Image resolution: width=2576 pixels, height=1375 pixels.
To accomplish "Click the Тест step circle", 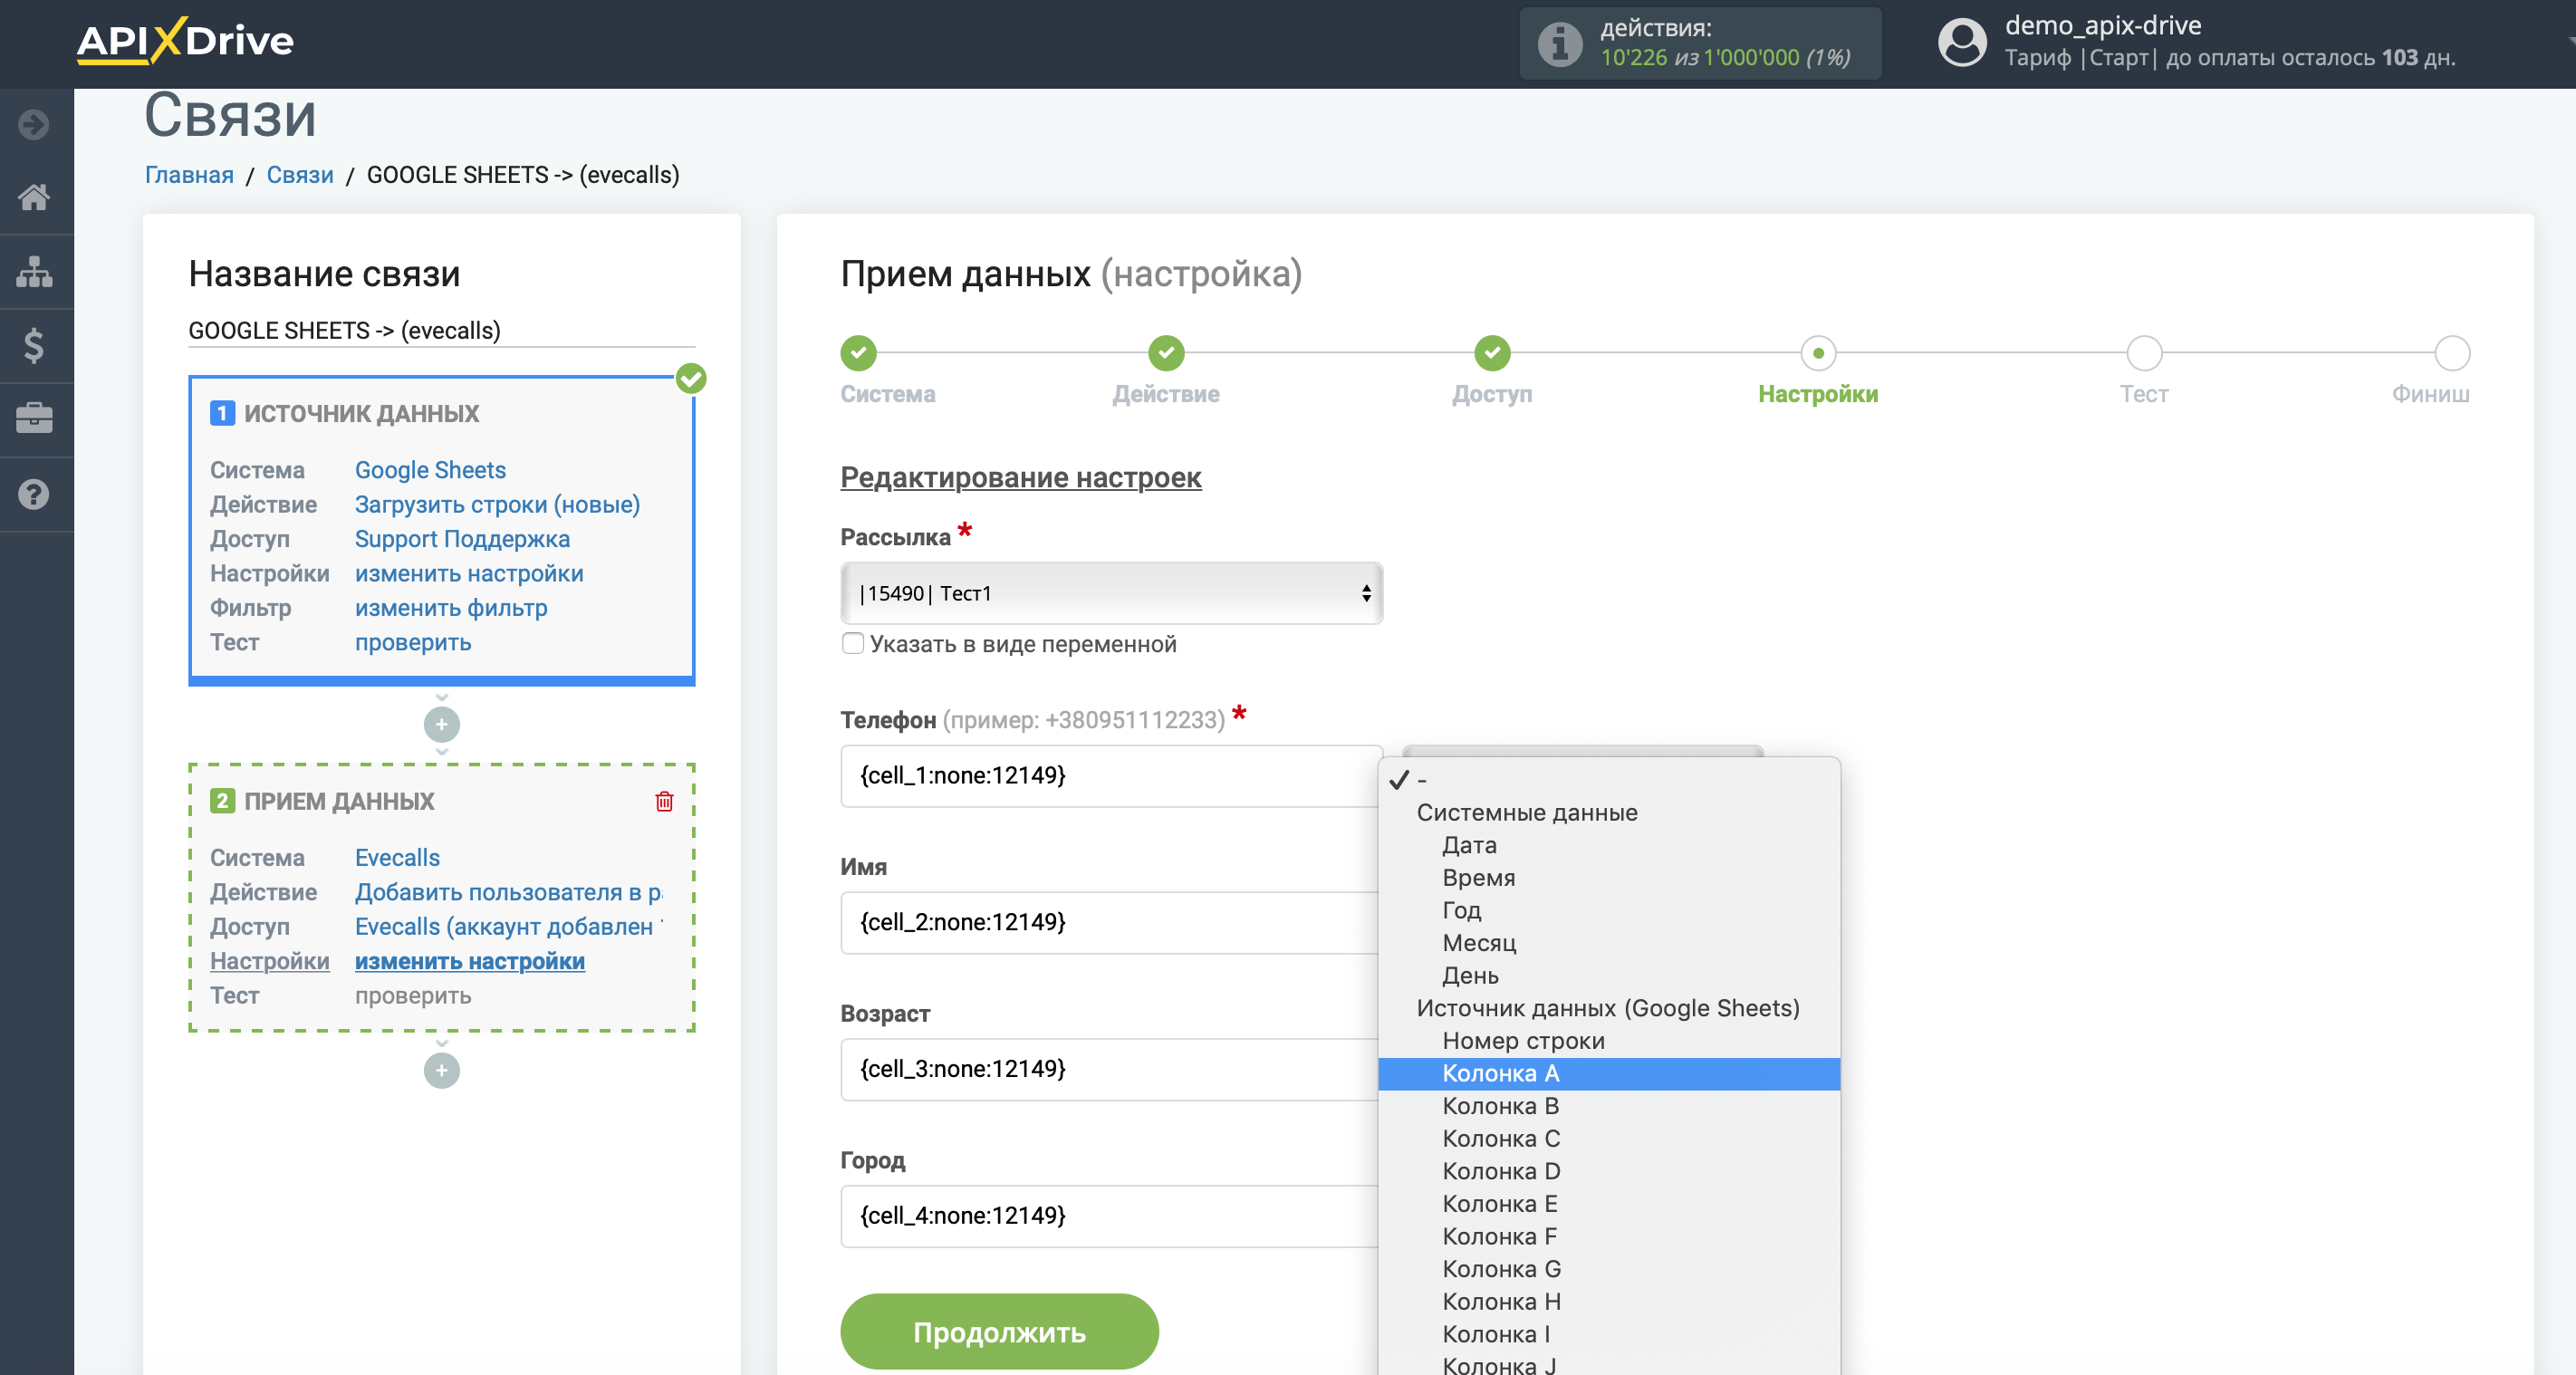I will [2144, 353].
